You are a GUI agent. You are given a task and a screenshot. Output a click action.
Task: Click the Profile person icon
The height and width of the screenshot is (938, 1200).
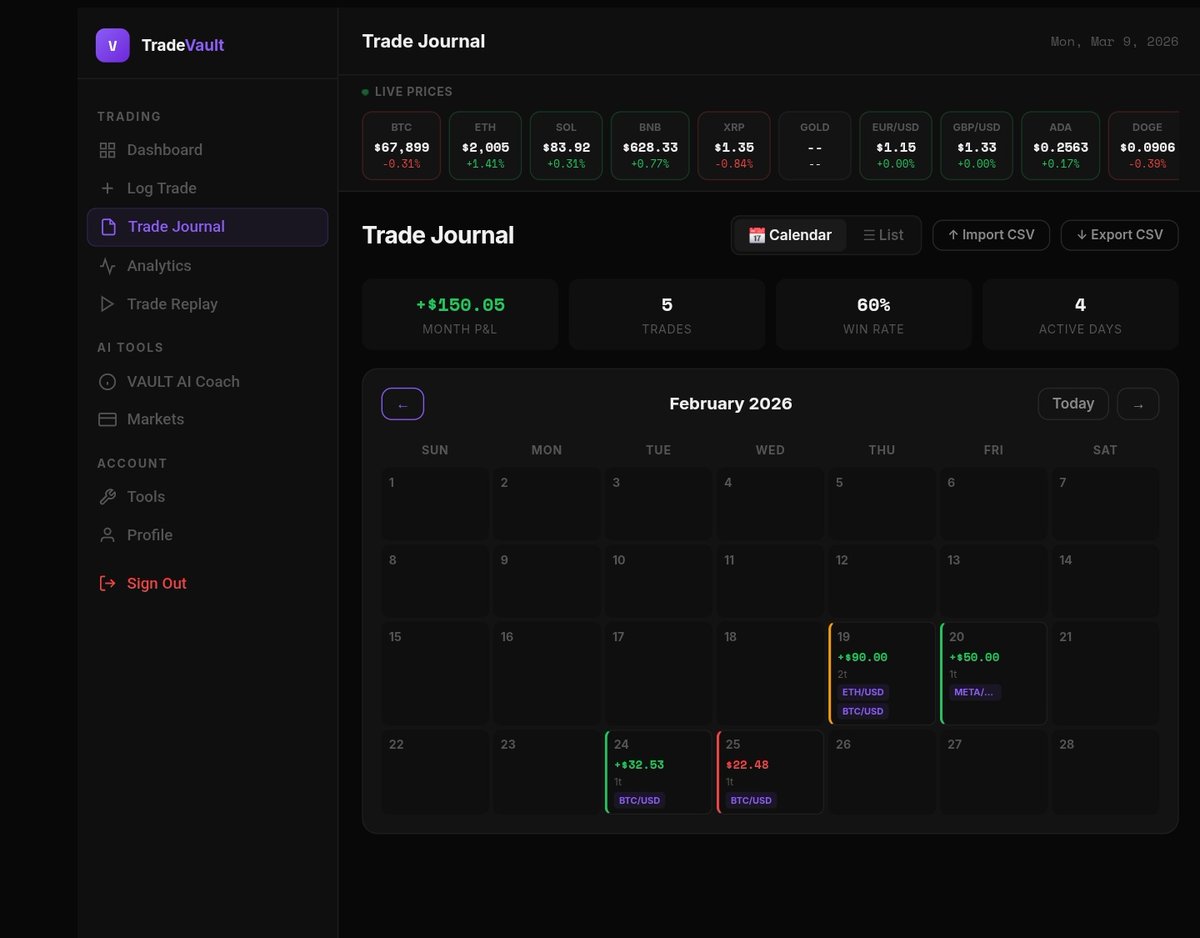(107, 535)
